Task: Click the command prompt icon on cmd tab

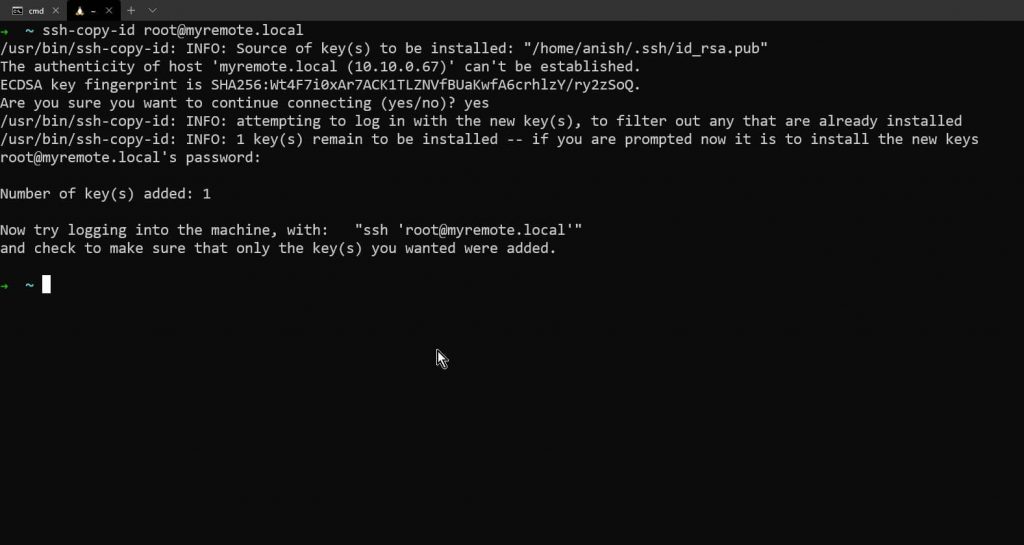Action: point(18,11)
